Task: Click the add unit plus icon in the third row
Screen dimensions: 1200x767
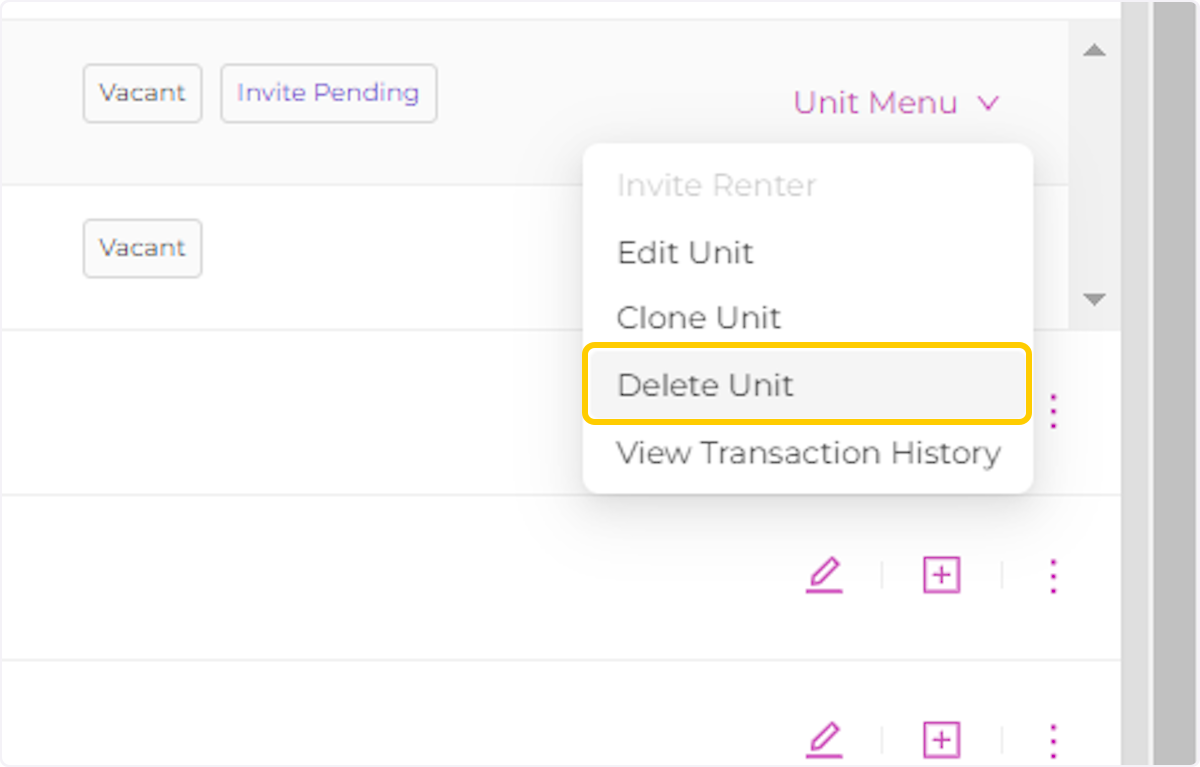Action: pos(940,575)
